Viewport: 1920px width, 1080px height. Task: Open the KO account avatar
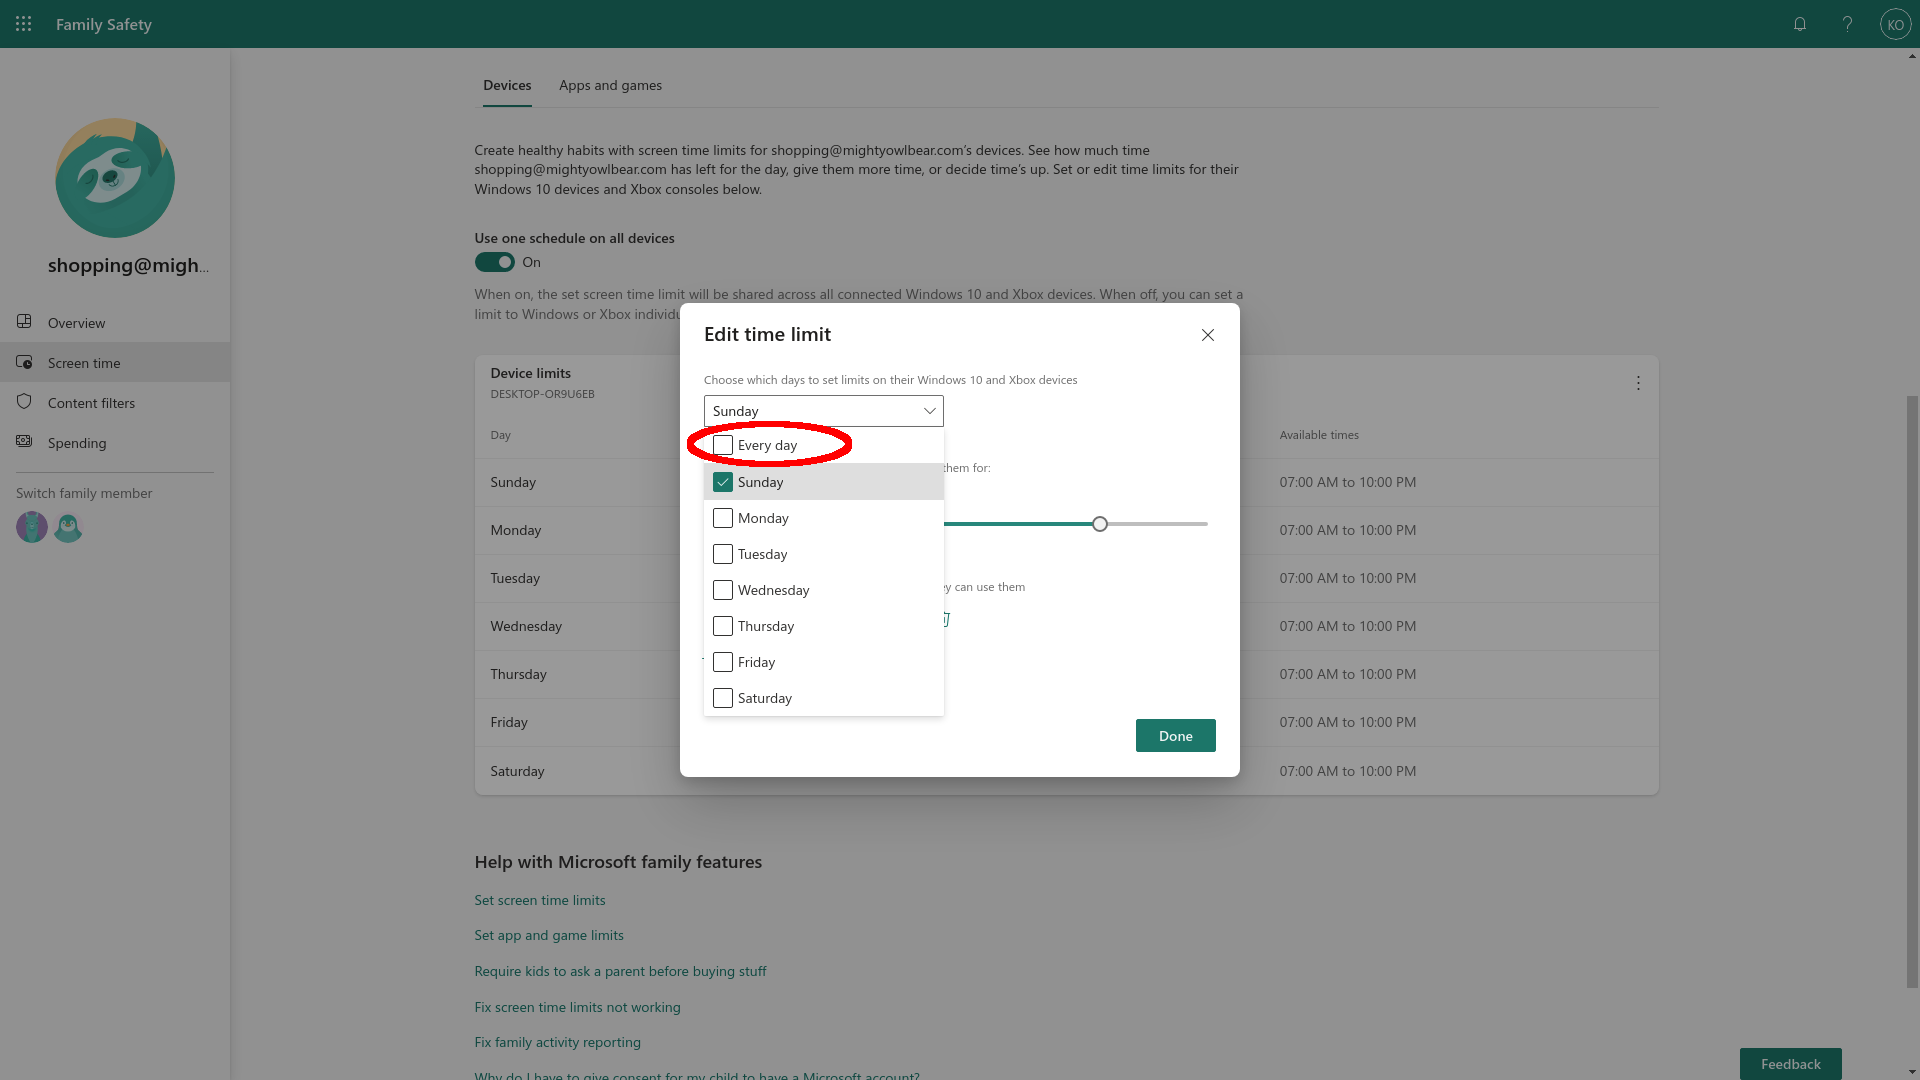(x=1896, y=24)
